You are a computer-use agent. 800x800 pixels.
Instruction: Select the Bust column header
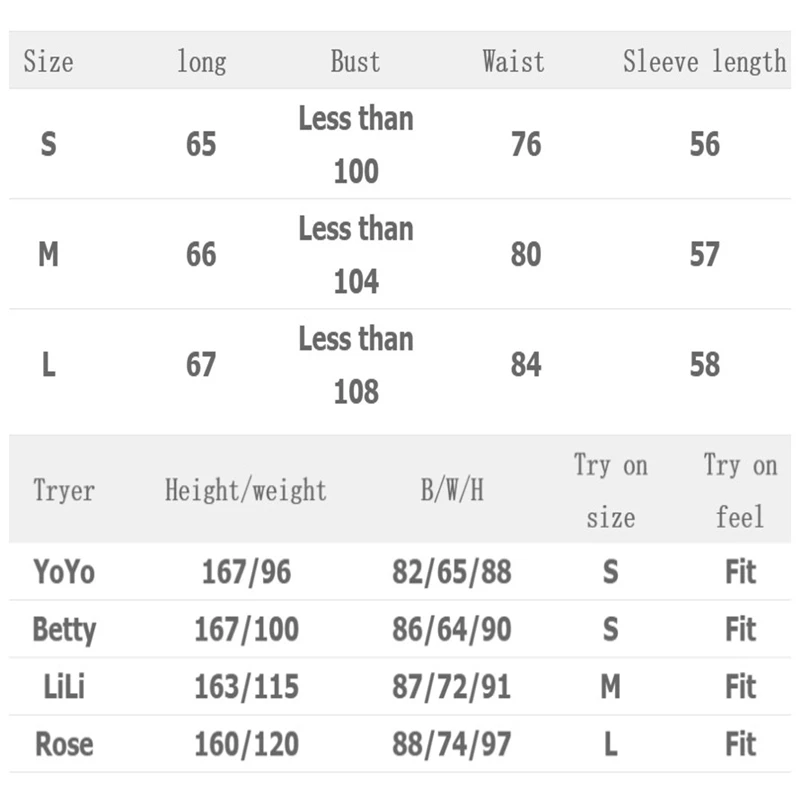[x=355, y=62]
